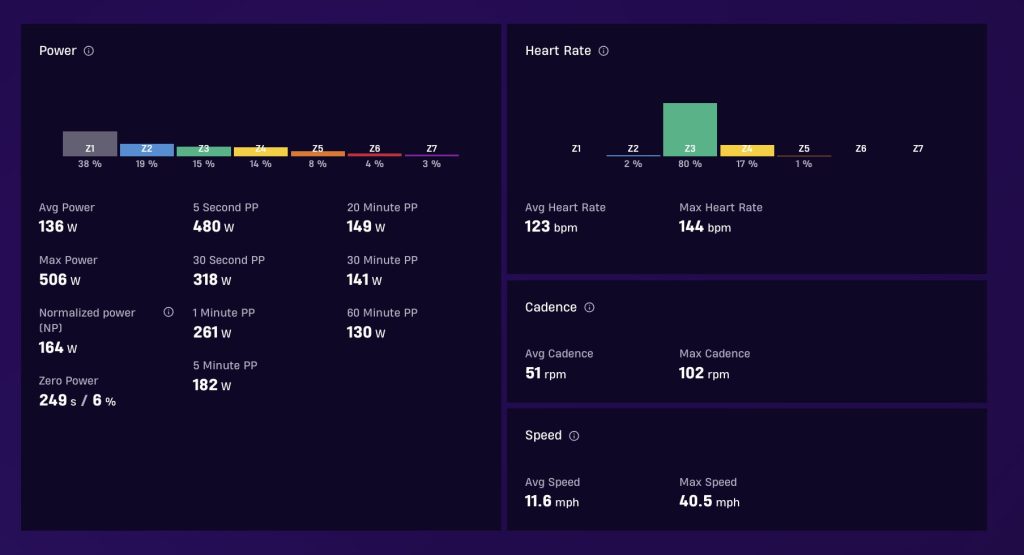Click the Z7 power zone label
Screen dimensions: 1024x555
tap(432, 149)
